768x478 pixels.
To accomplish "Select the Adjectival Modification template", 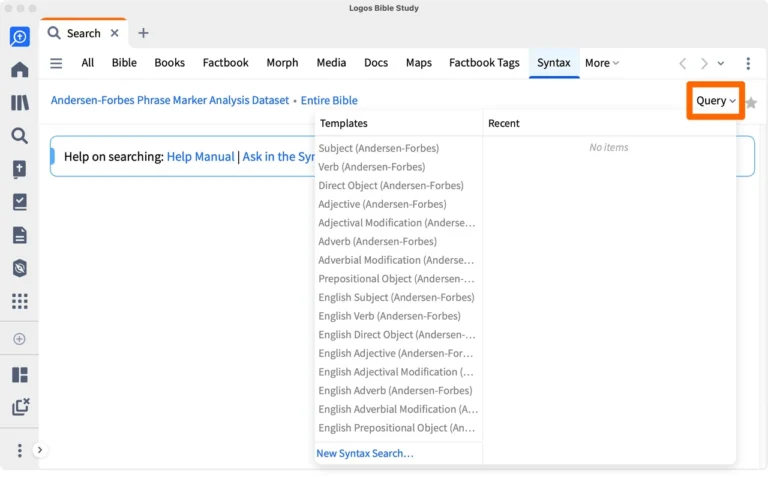I will (397, 223).
